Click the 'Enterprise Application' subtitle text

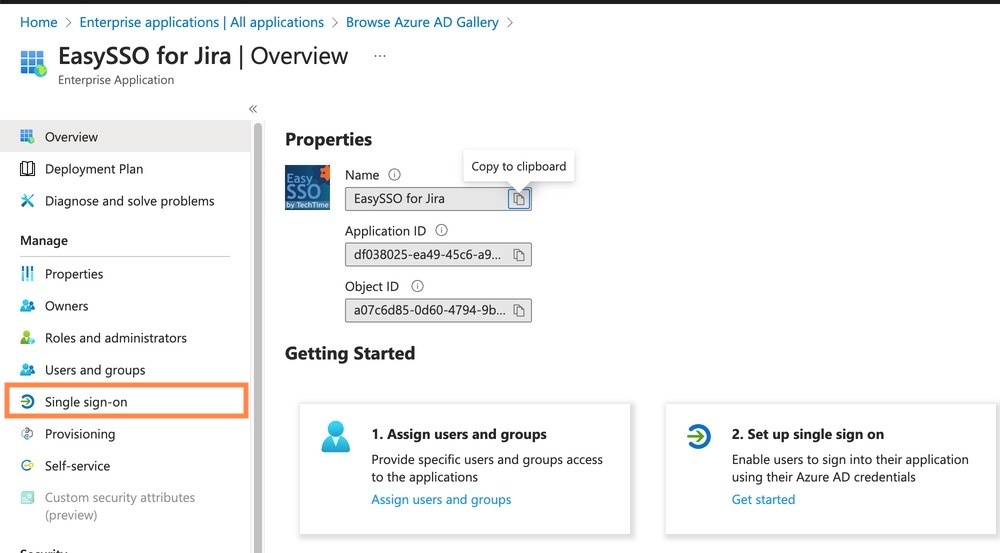pos(116,80)
